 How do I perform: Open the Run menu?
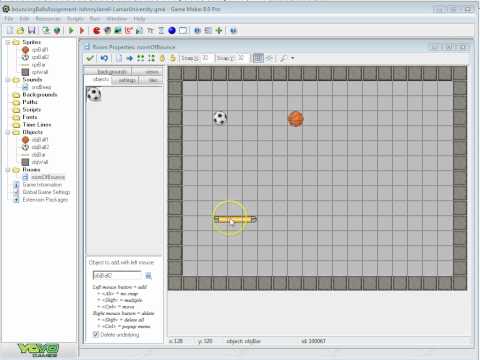click(95, 19)
